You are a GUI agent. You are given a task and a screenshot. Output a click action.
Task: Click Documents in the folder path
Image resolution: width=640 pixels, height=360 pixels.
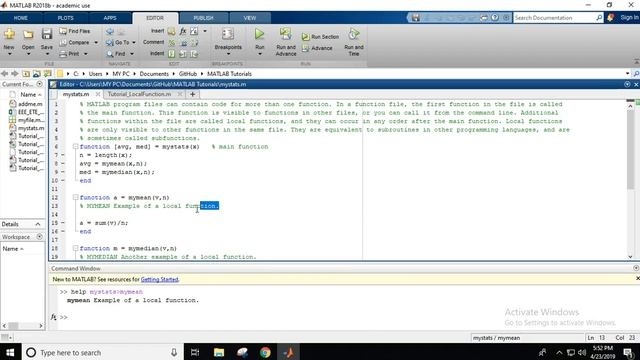point(154,74)
